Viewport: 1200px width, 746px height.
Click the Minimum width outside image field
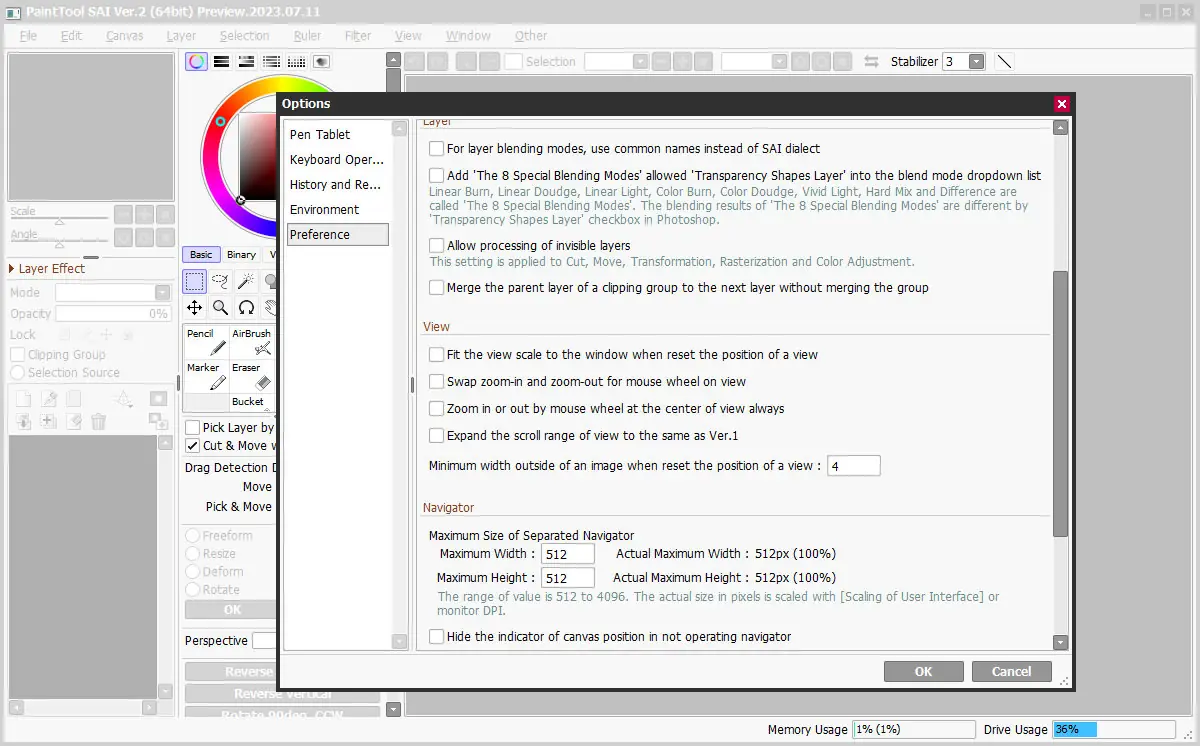click(x=853, y=465)
